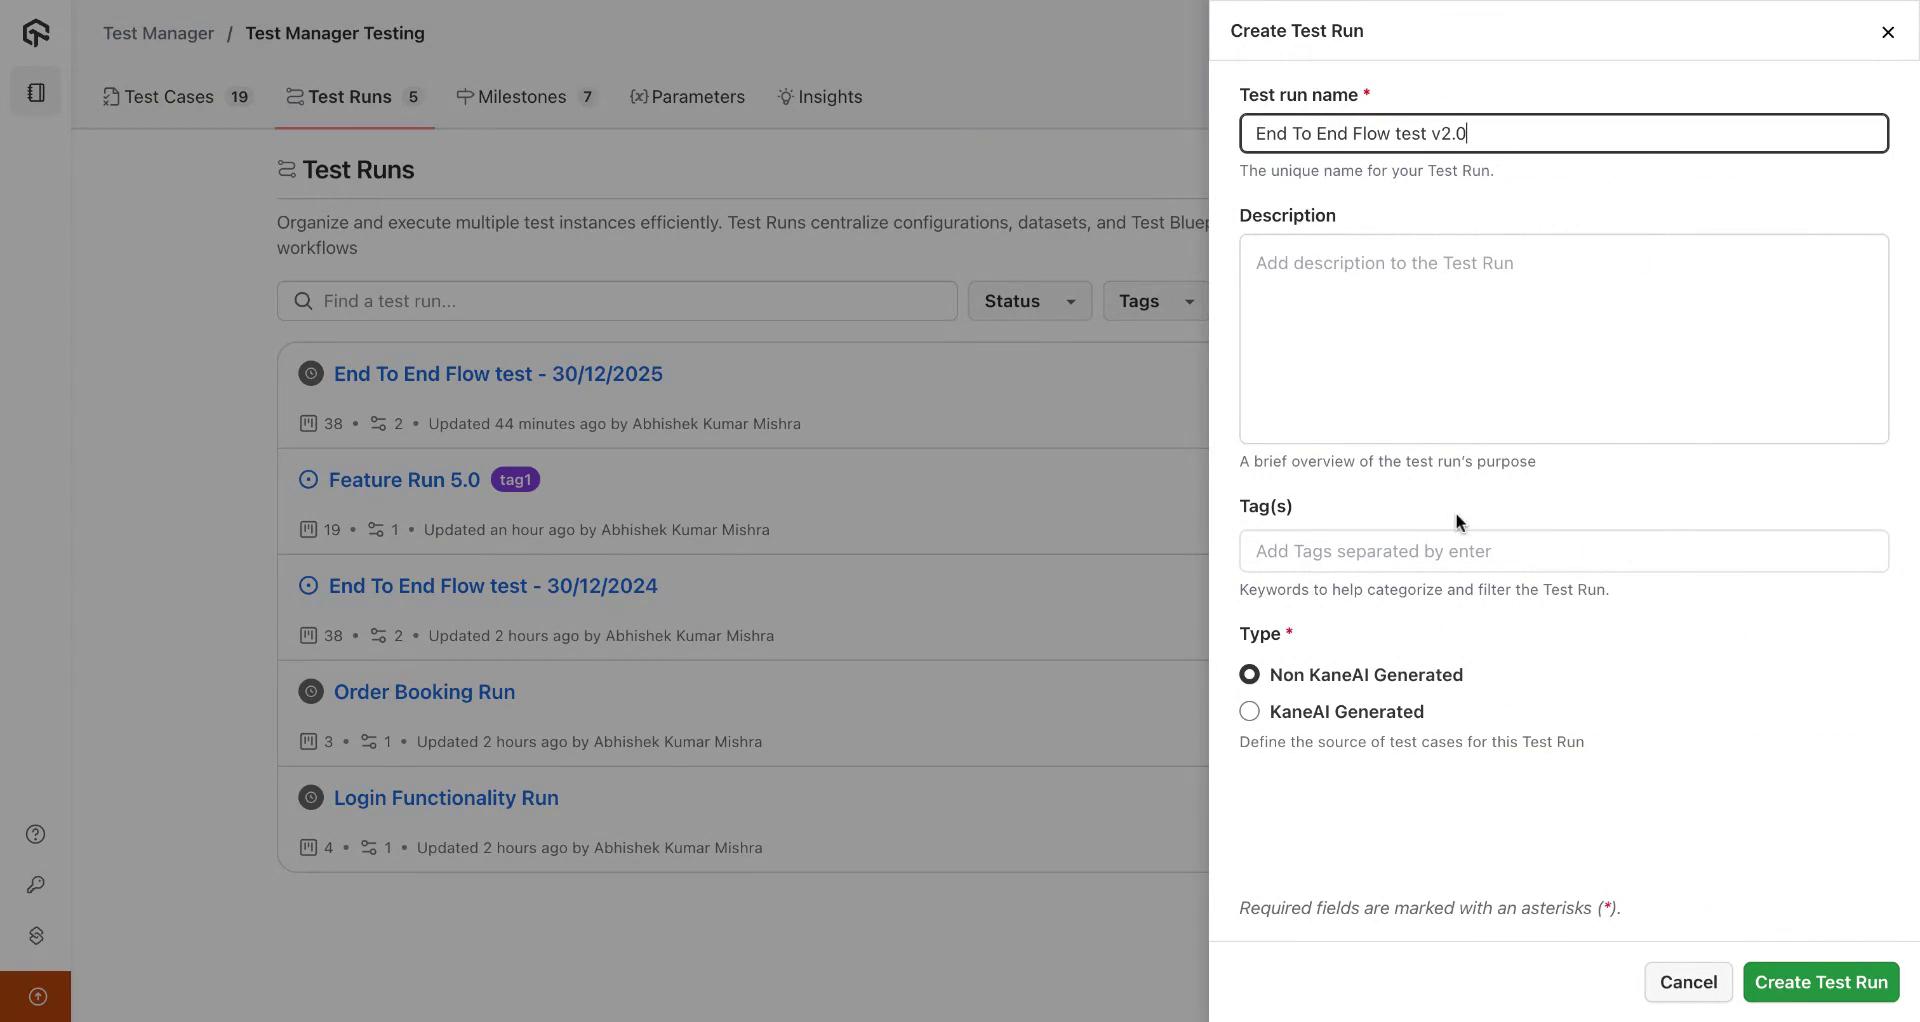
Task: Select the KaneAI Generated radio button
Action: click(1249, 712)
